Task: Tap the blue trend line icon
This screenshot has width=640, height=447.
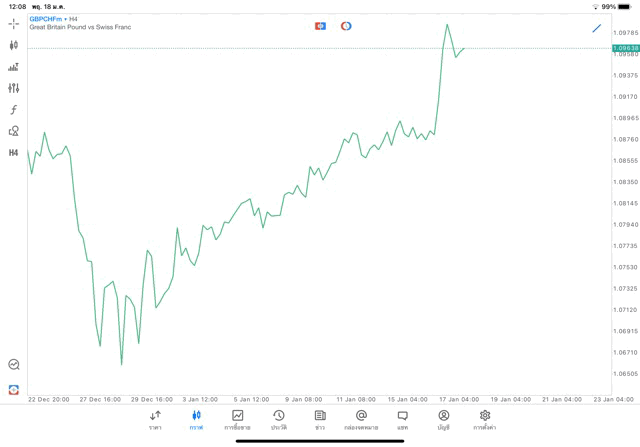Action: (597, 28)
